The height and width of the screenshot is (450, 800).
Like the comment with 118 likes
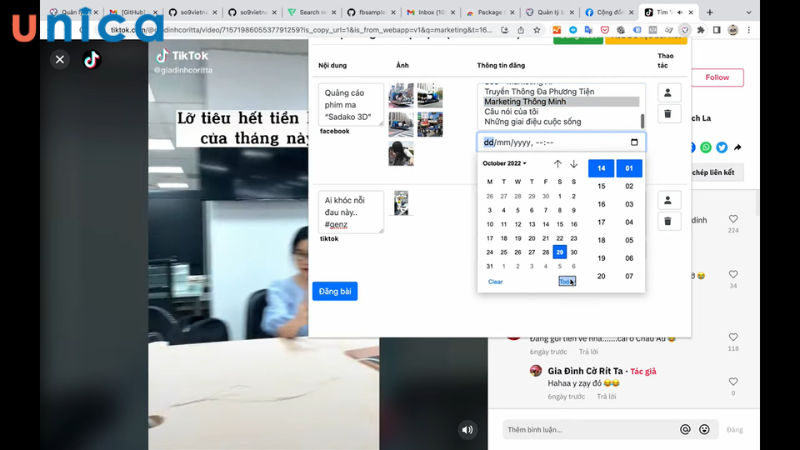pos(733,337)
